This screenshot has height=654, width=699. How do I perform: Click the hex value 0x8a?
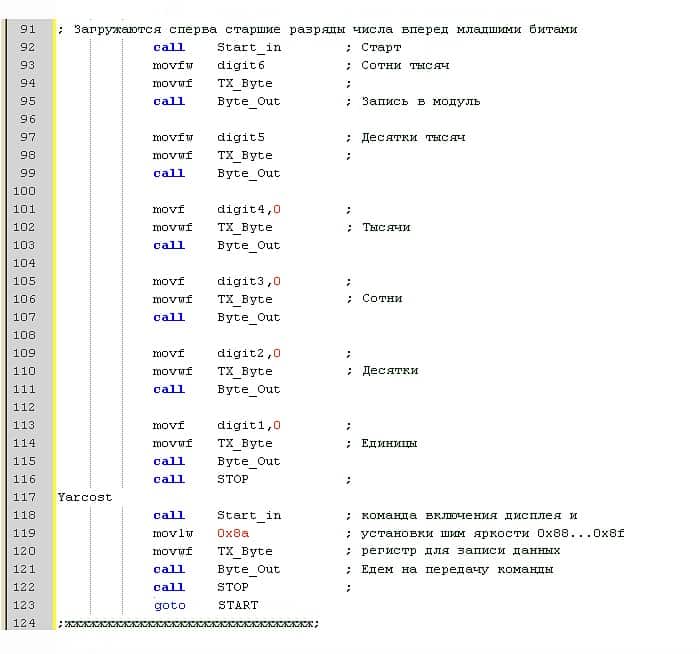click(233, 533)
